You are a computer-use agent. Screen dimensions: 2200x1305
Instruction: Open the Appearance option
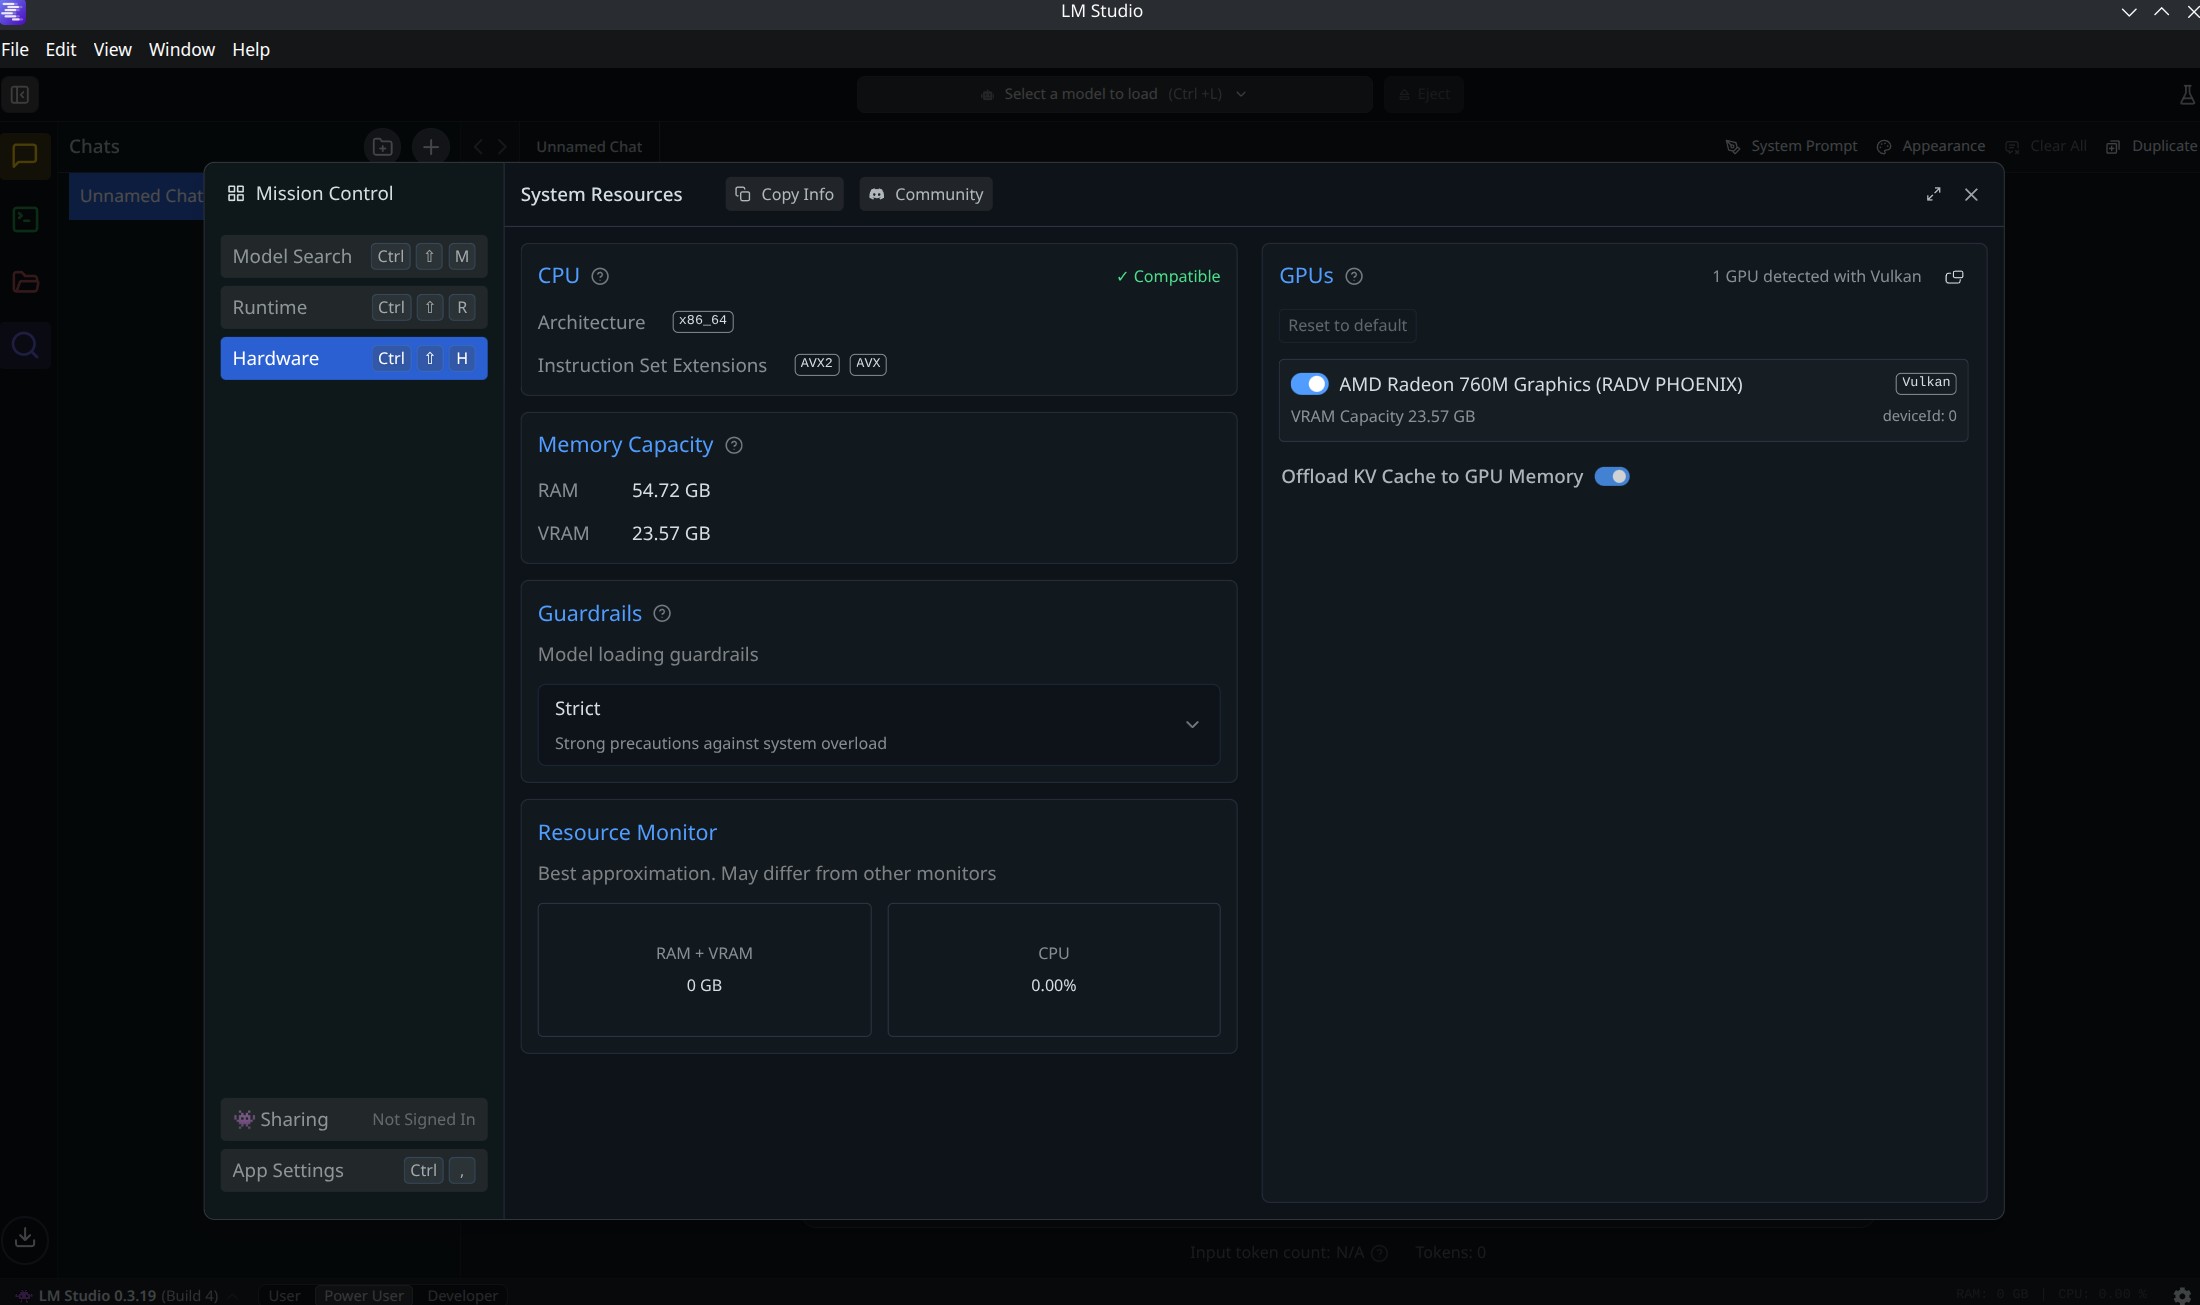coord(1931,146)
